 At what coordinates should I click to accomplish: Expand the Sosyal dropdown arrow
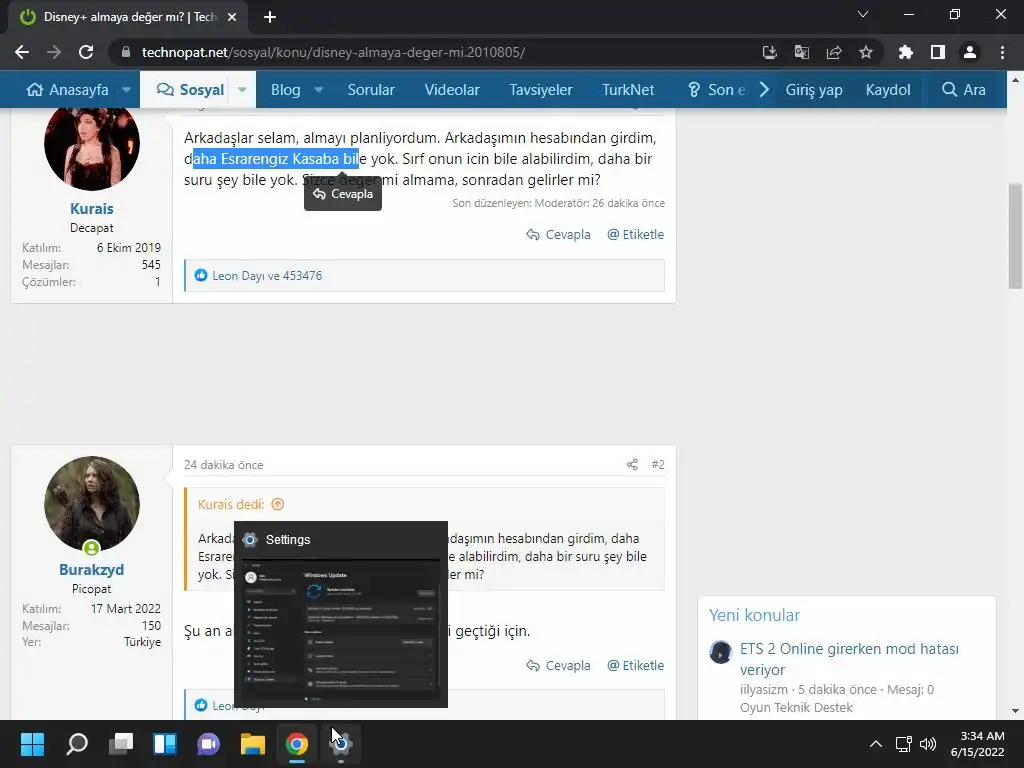pos(242,89)
